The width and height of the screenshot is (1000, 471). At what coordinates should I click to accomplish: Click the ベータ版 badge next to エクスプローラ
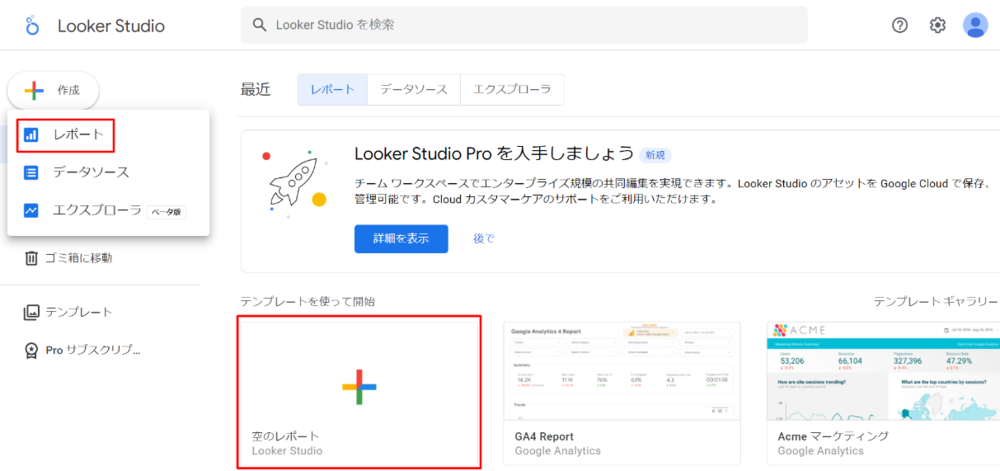166,212
